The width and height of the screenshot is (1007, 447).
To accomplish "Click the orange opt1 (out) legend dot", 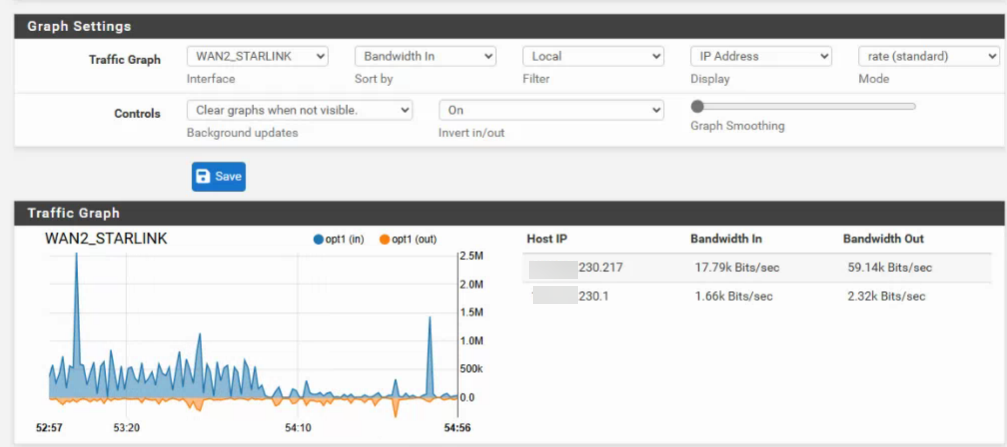I will [385, 240].
